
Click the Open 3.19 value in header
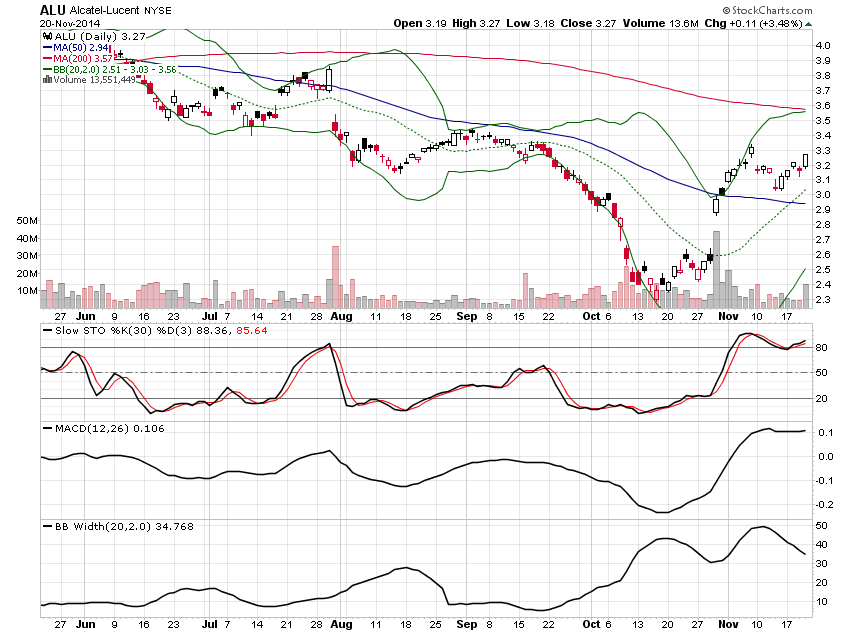(x=420, y=23)
